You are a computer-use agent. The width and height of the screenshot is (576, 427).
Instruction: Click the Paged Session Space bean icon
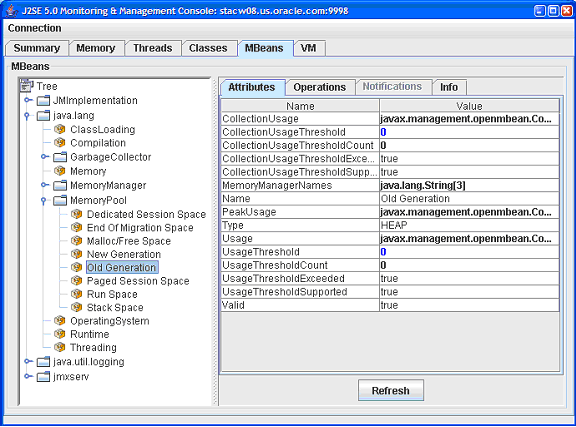point(76,281)
